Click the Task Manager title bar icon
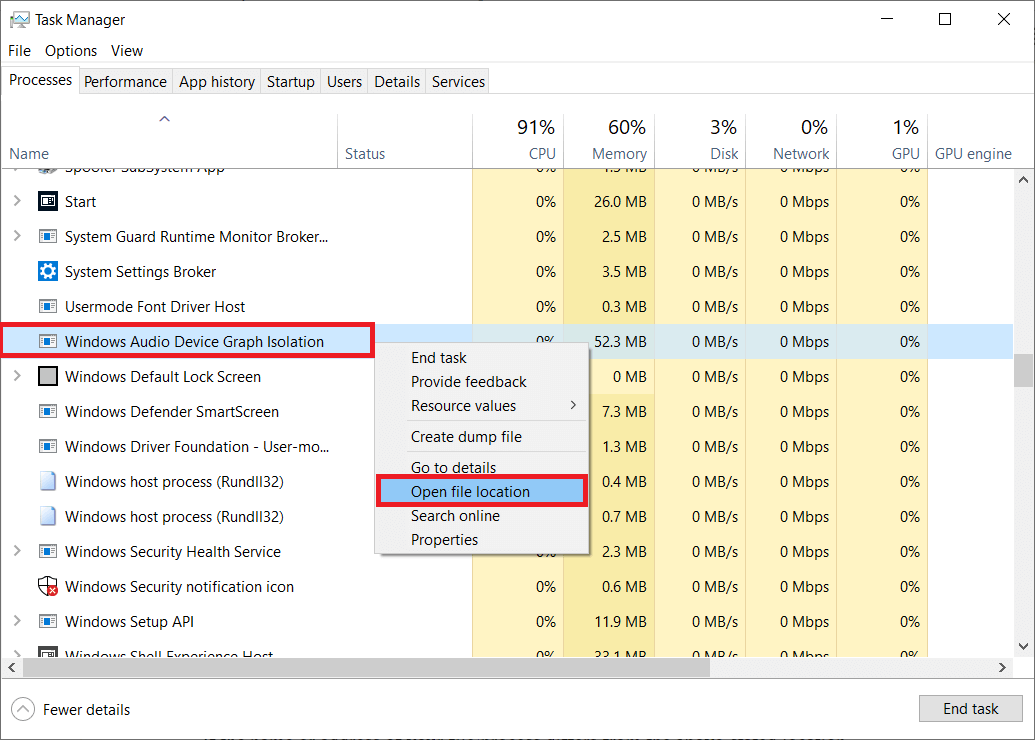The height and width of the screenshot is (740, 1035). pos(22,19)
